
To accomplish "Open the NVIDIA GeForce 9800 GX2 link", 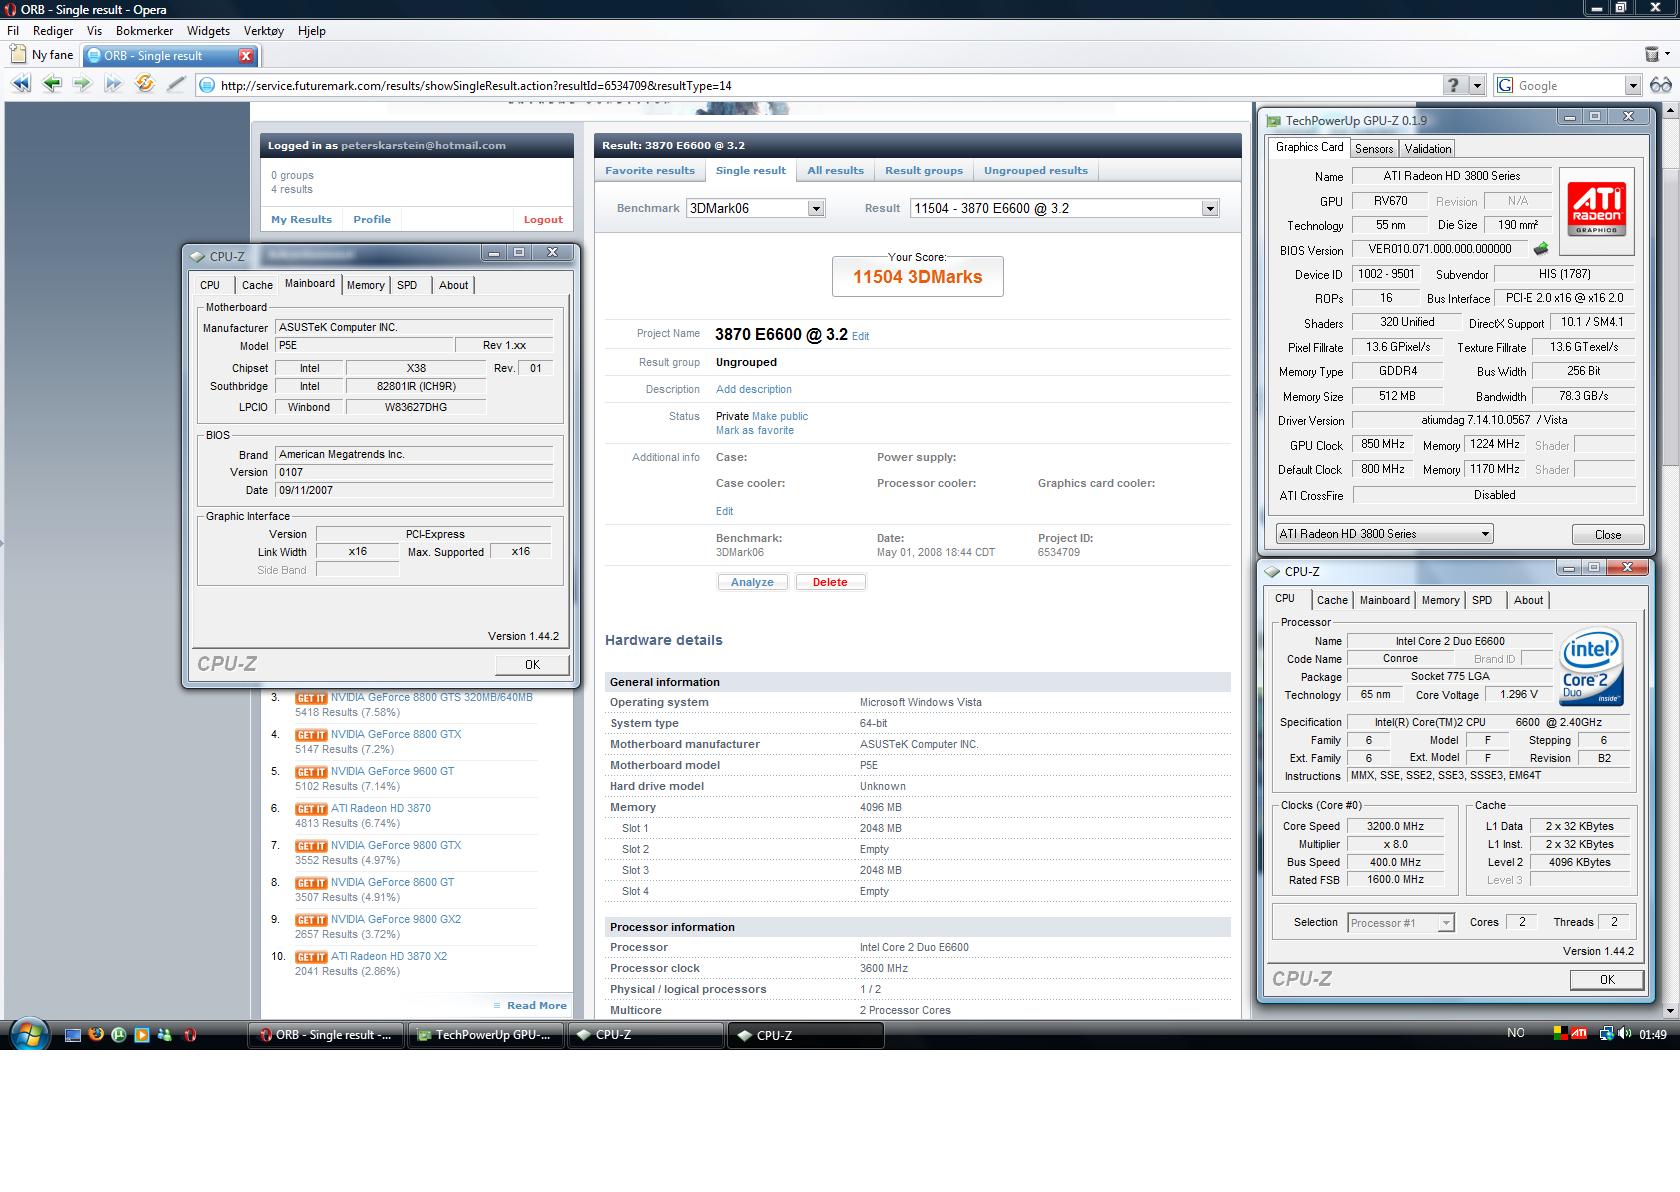I will [396, 919].
